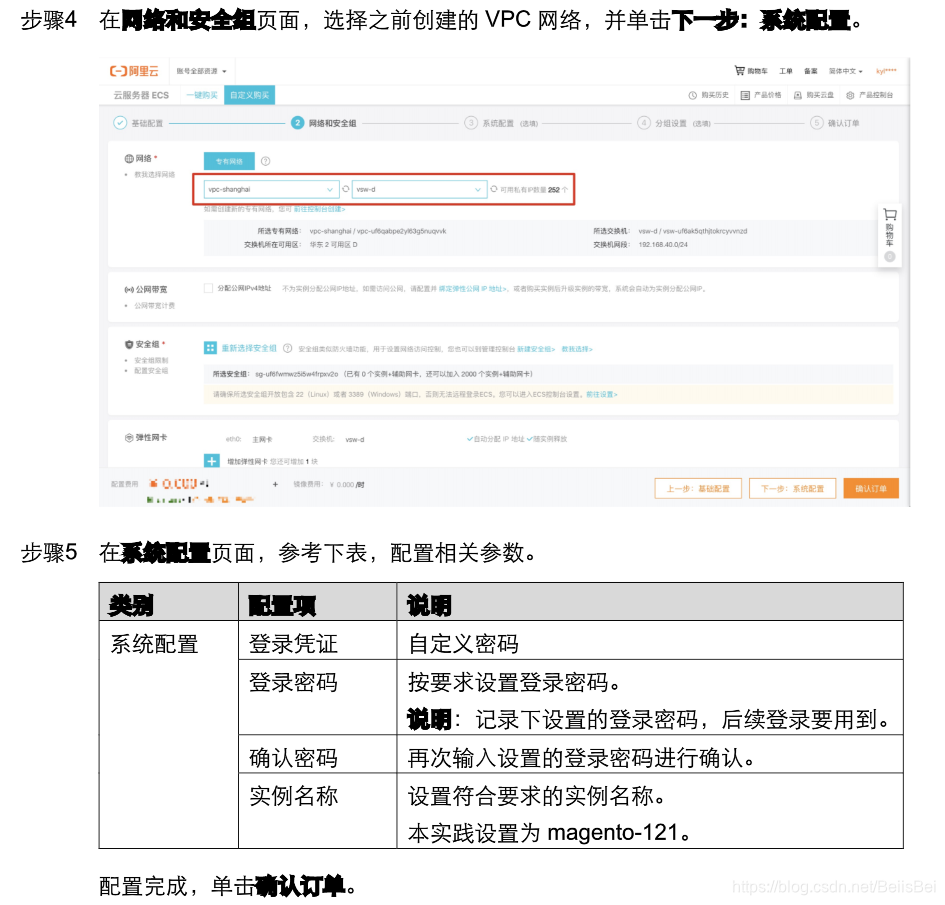Image resolution: width=945 pixels, height=905 pixels.
Task: Go to step 3 系统配置
Action: (501, 123)
